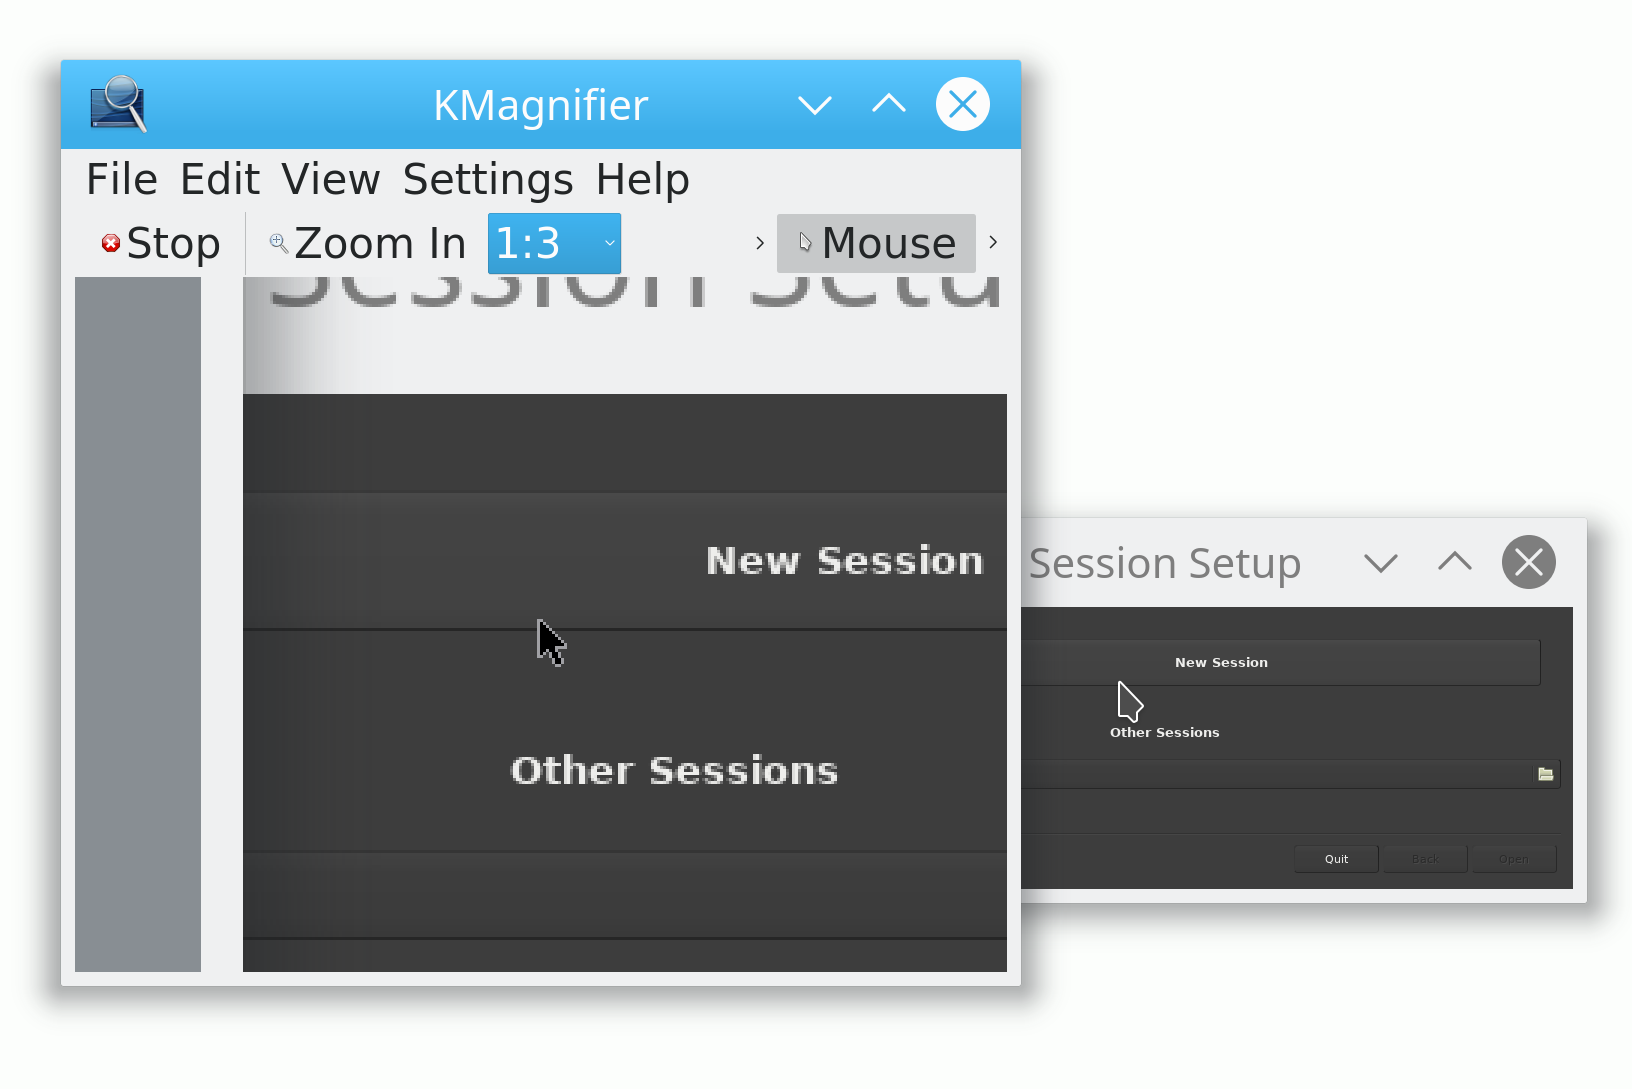The height and width of the screenshot is (1089, 1632).
Task: Minimize the Session Setup window
Action: click(x=1381, y=563)
